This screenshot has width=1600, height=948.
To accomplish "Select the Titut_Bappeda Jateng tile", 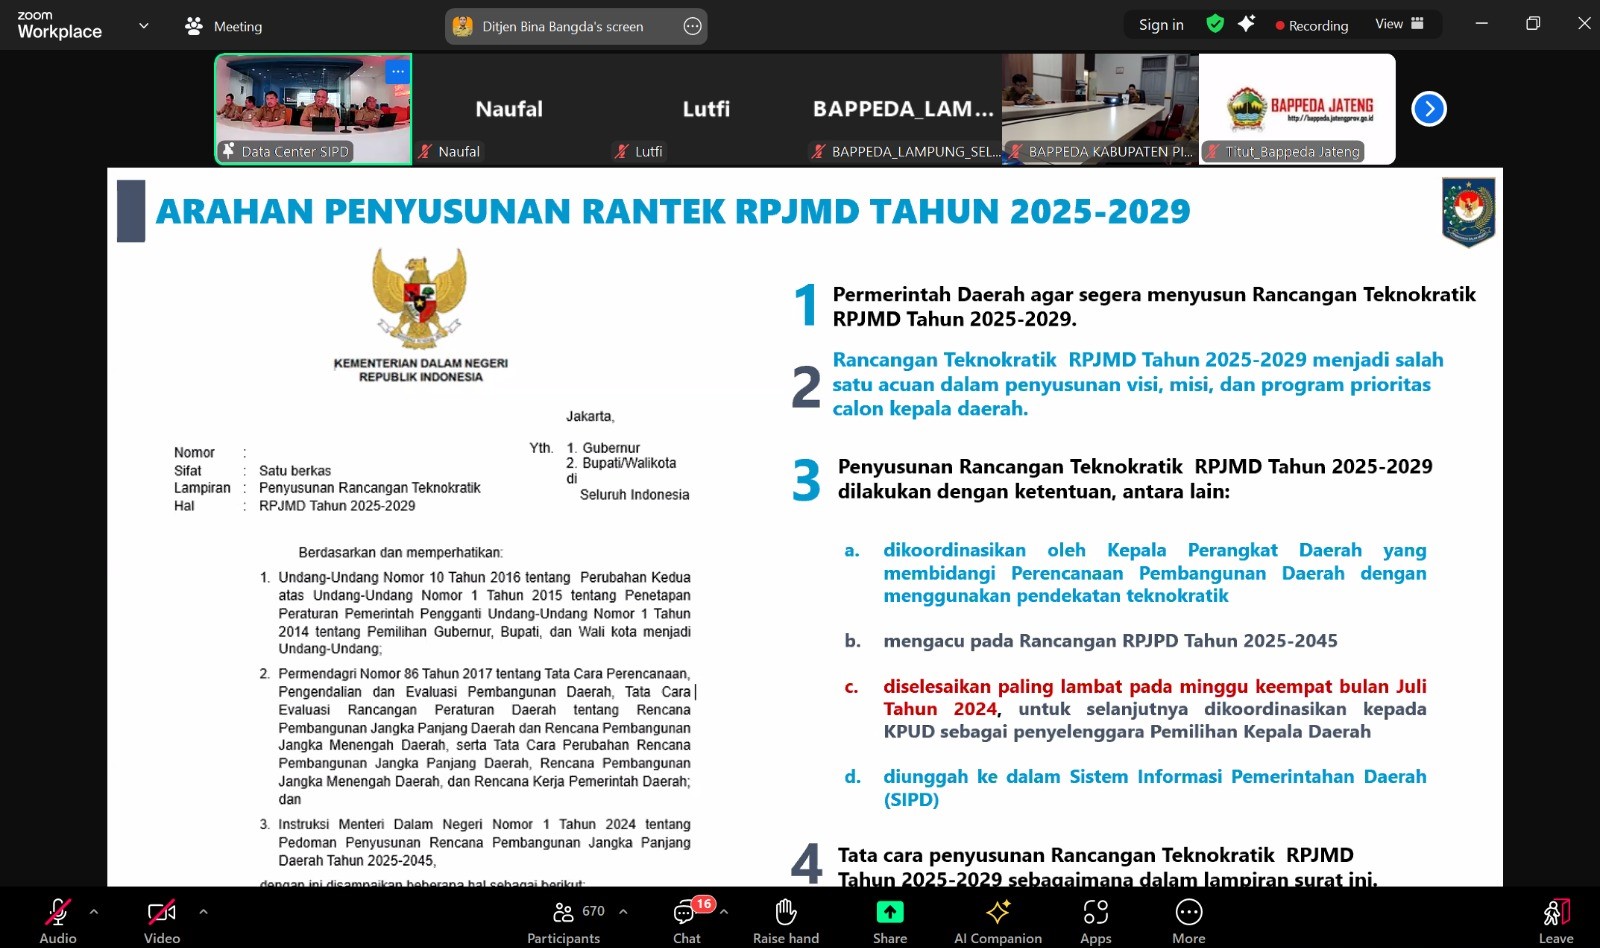I will 1297,109.
